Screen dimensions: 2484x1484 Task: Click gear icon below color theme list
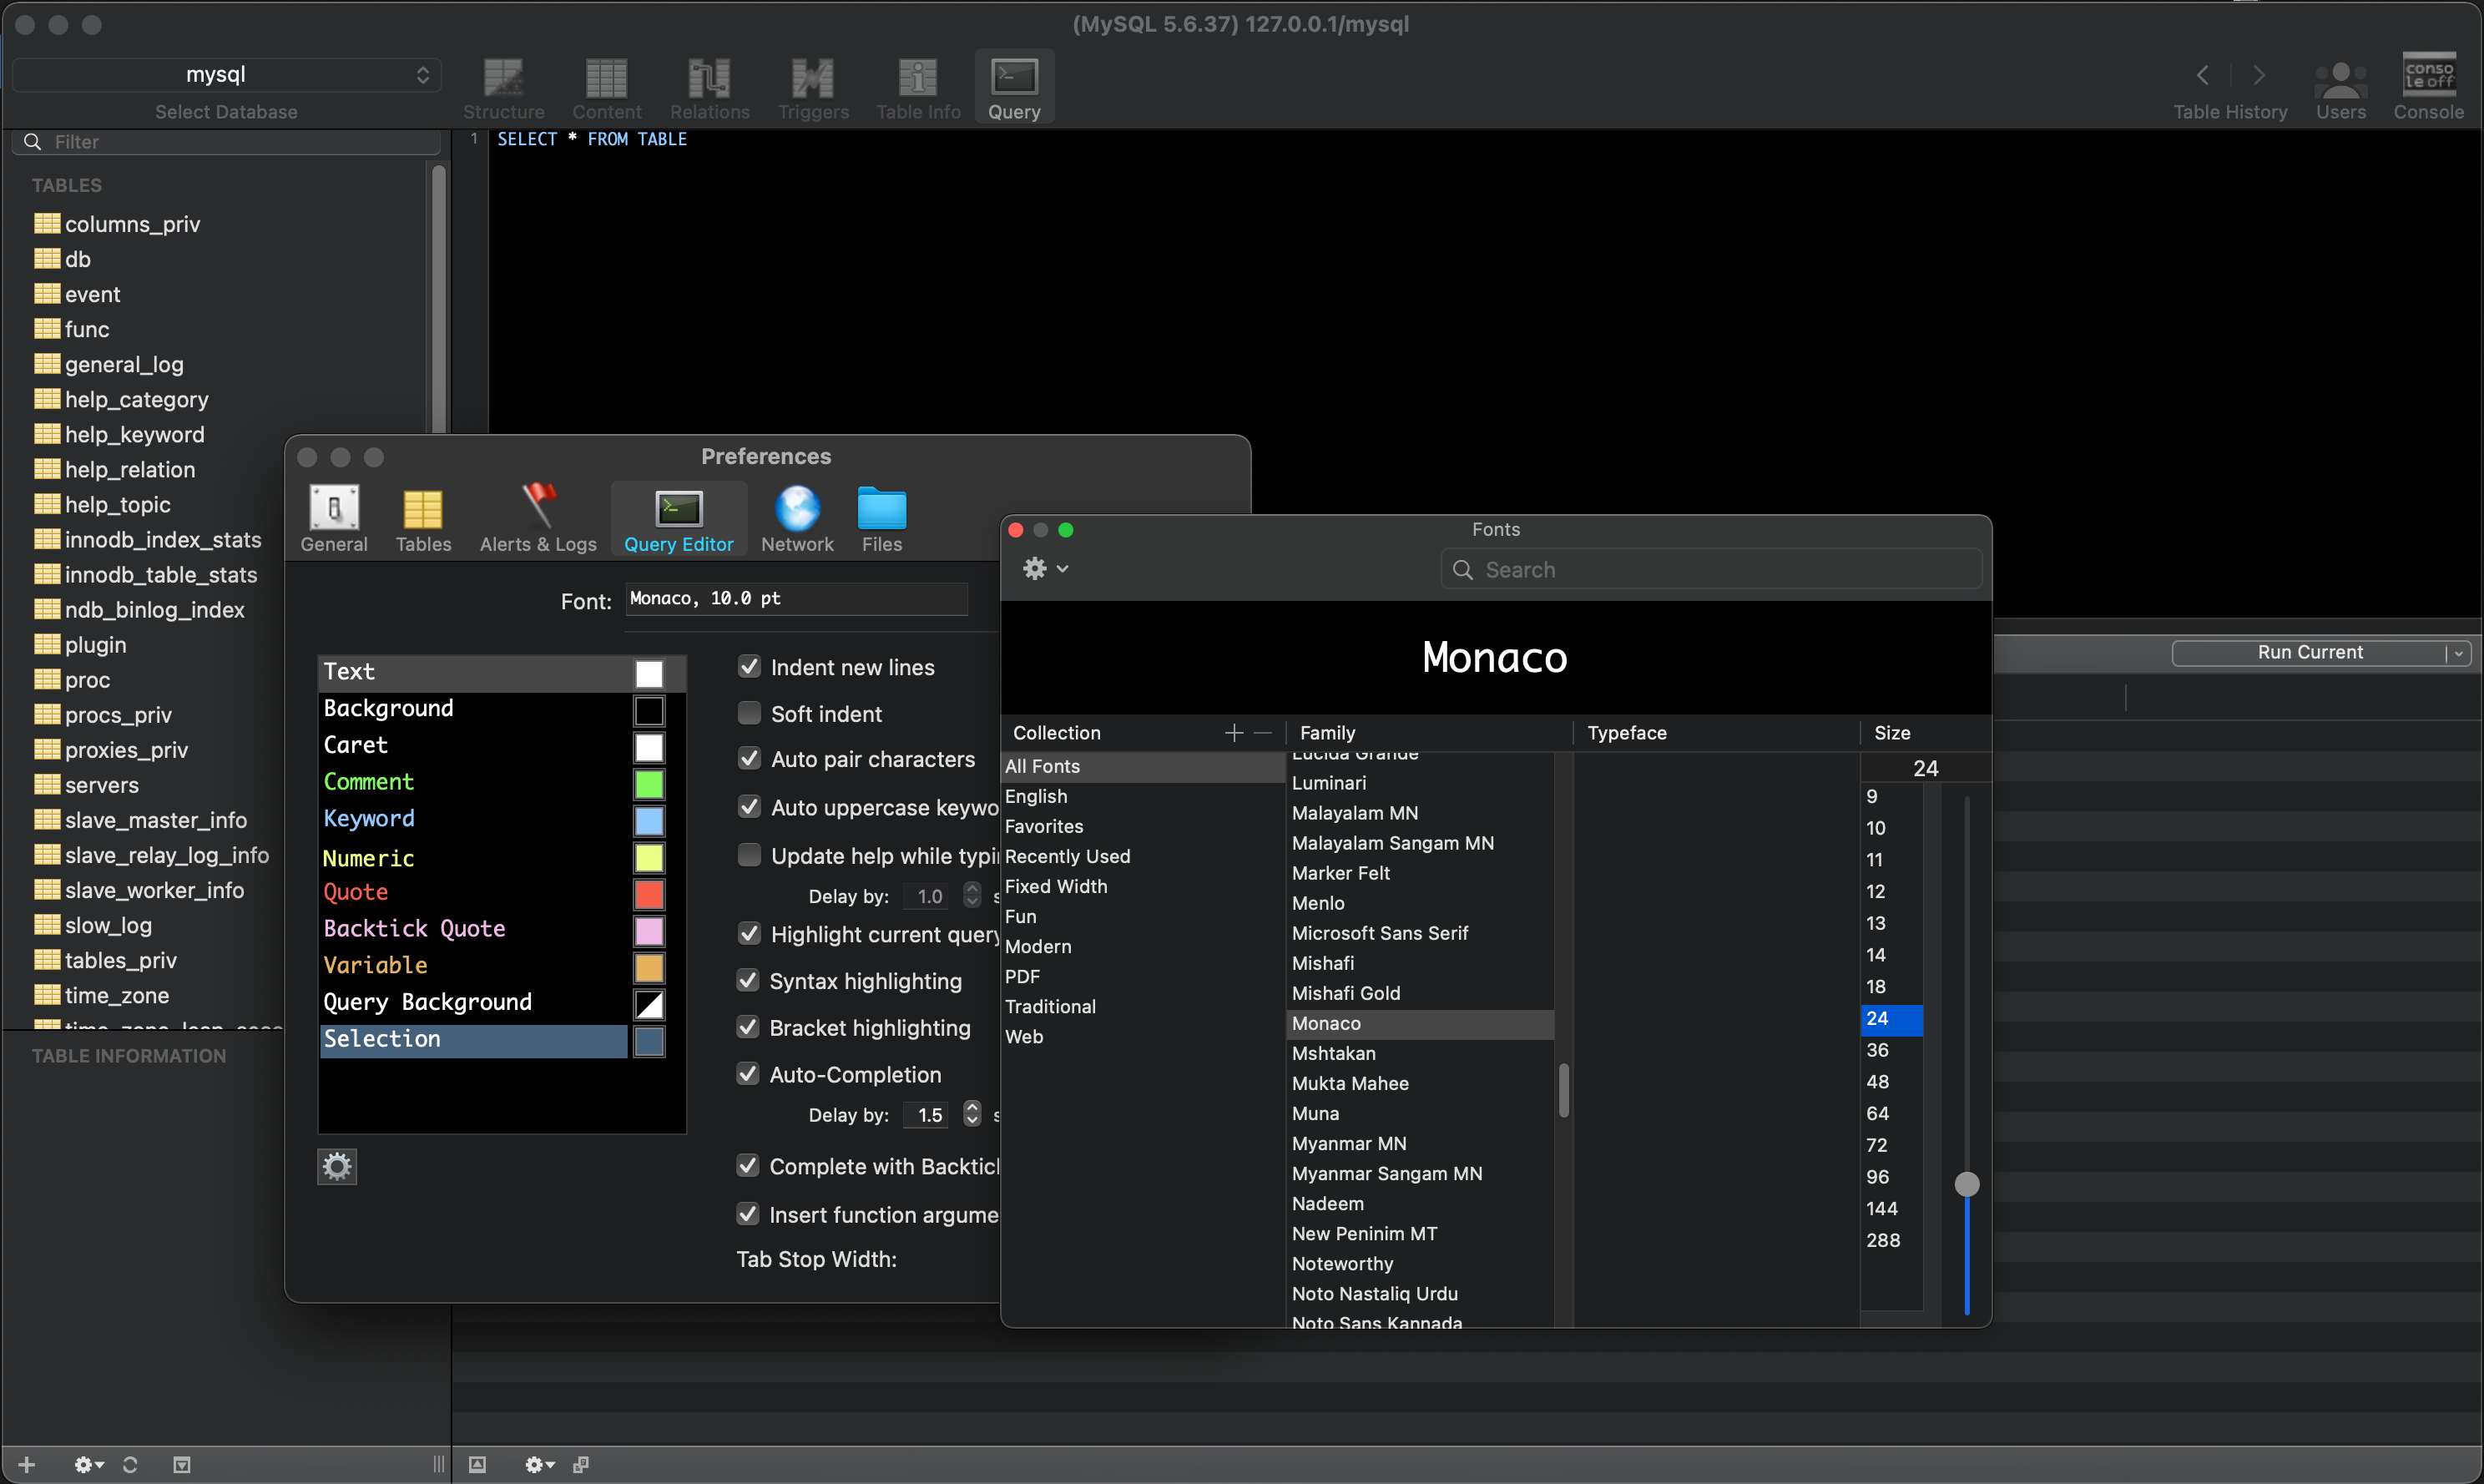[x=337, y=1166]
